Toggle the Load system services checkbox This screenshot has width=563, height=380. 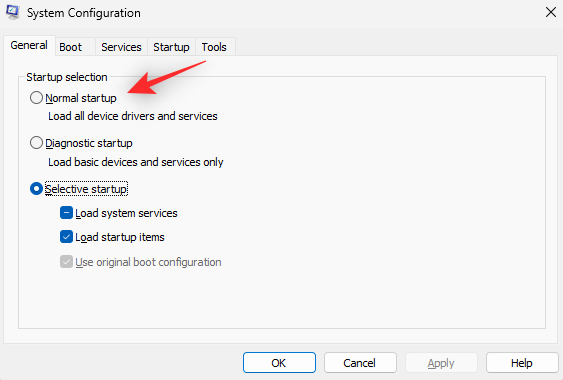pyautogui.click(x=66, y=213)
